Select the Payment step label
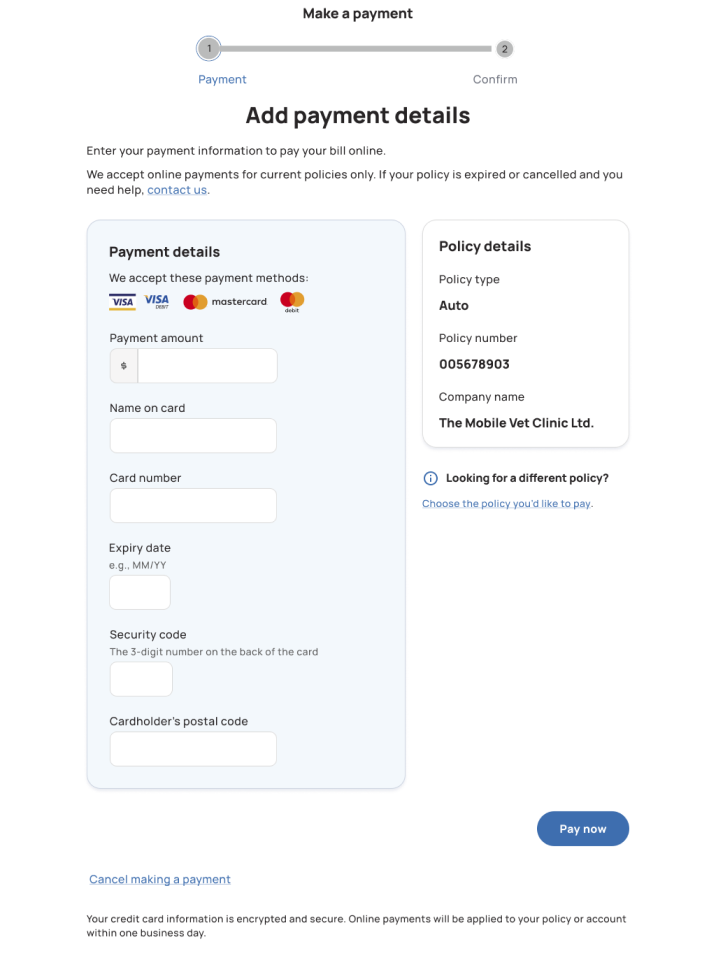716x955 pixels. coord(222,79)
